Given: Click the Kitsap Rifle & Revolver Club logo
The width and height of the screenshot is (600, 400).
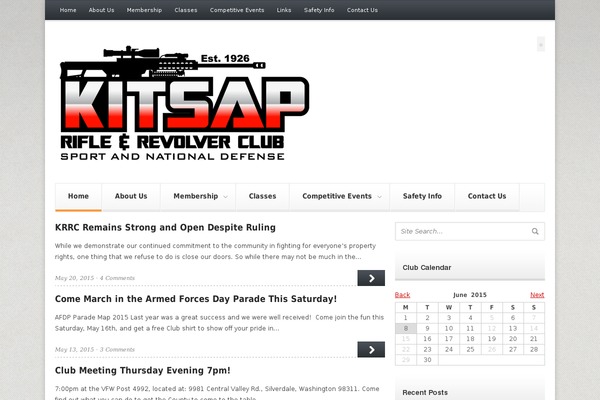Looking at the screenshot, I should [185, 103].
